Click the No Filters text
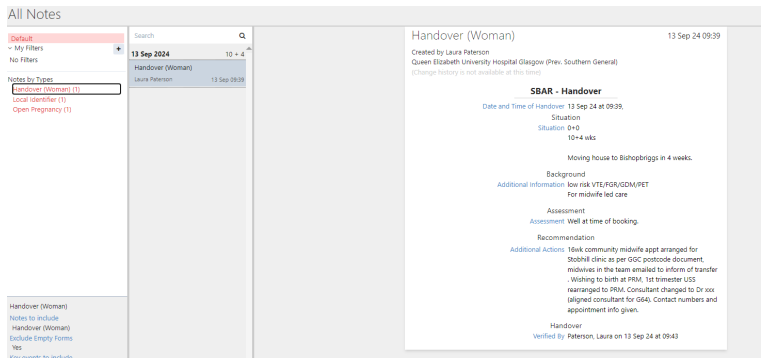 pyautogui.click(x=23, y=60)
